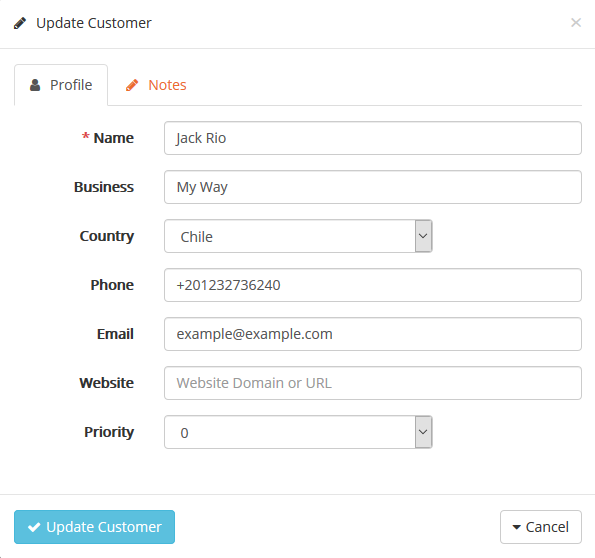Click the Cancel button
This screenshot has height=558, width=595.
point(541,527)
